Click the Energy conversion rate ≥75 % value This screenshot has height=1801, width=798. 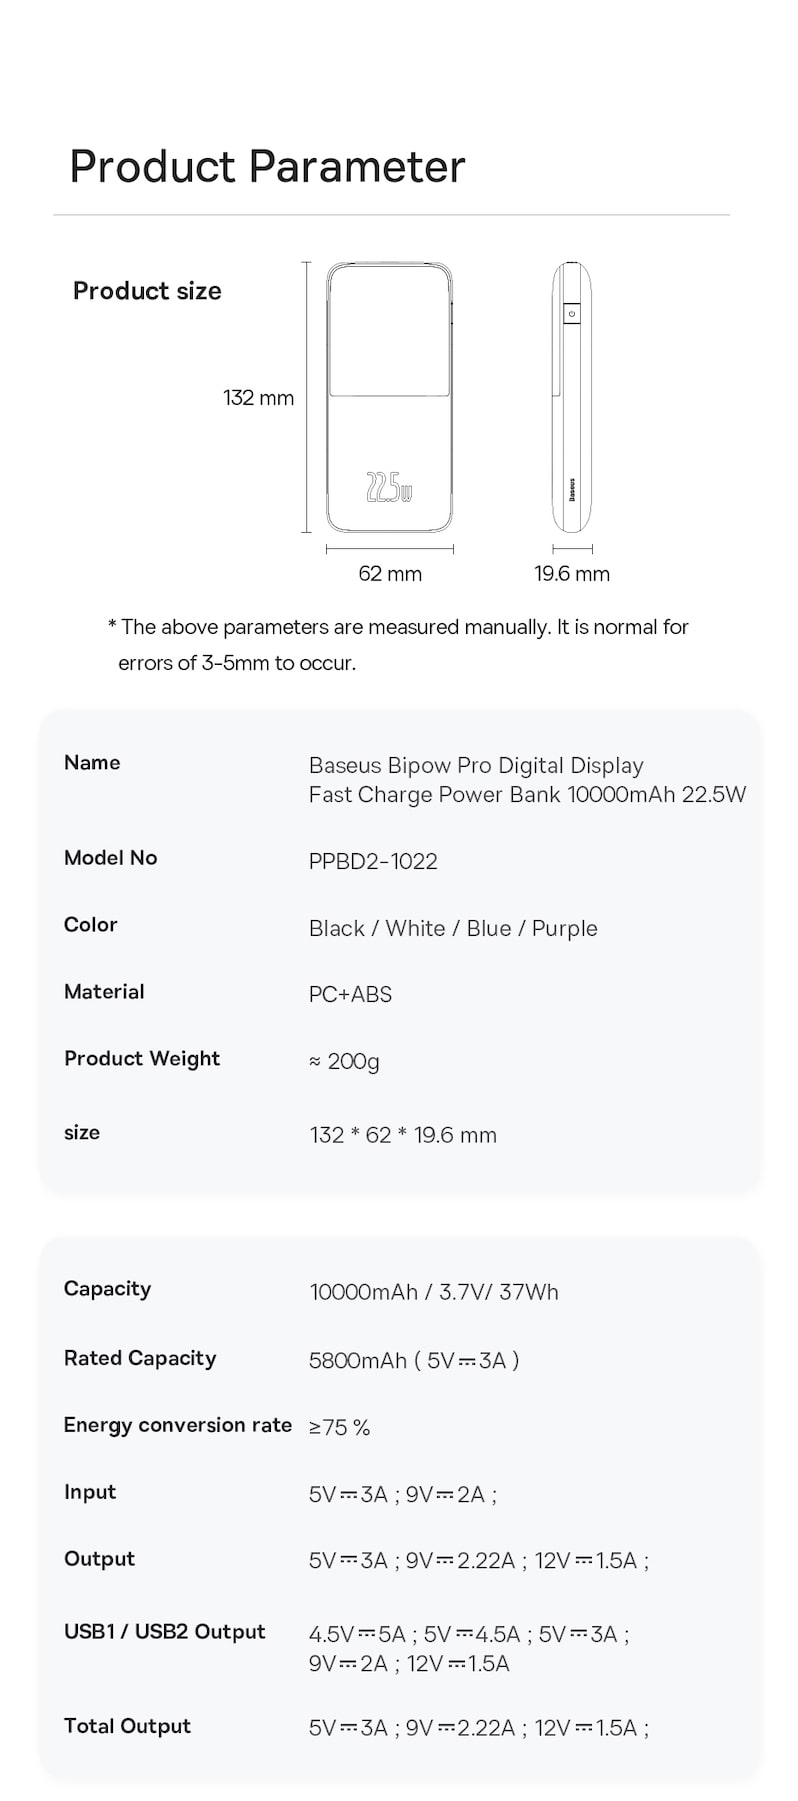click(x=339, y=1427)
